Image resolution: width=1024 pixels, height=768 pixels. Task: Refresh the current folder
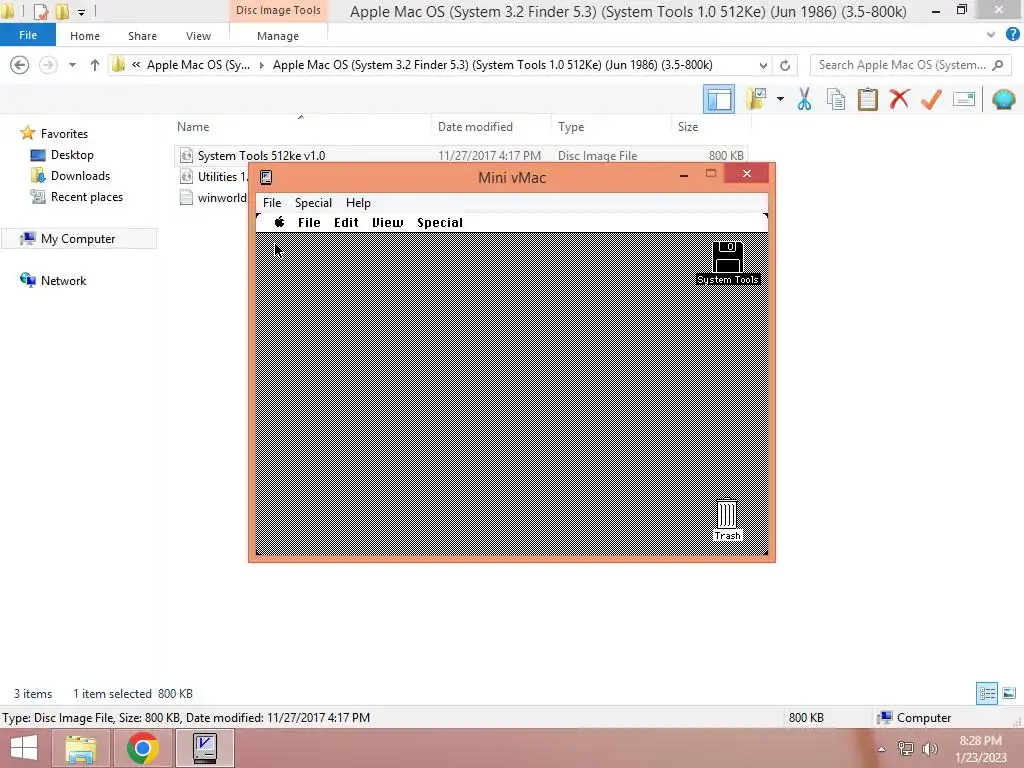[785, 65]
